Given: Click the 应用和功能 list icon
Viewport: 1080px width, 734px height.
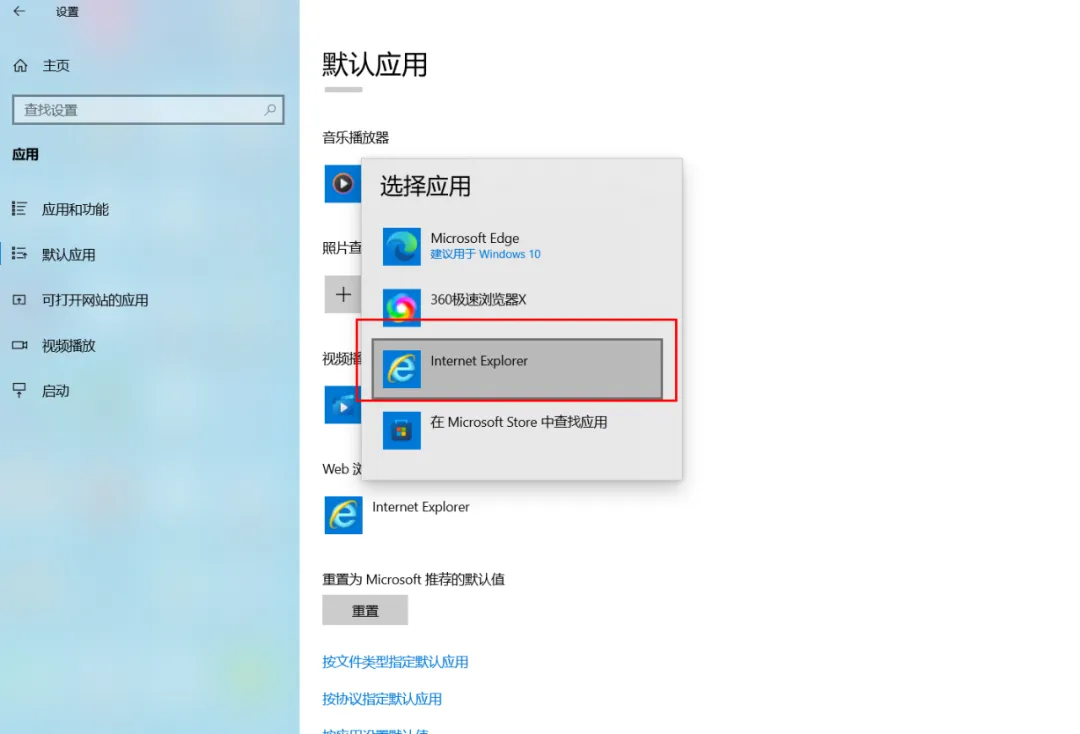Looking at the screenshot, I should (x=19, y=209).
